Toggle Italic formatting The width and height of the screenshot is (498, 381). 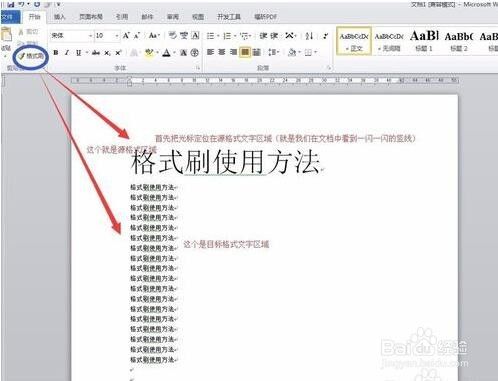tap(67, 53)
